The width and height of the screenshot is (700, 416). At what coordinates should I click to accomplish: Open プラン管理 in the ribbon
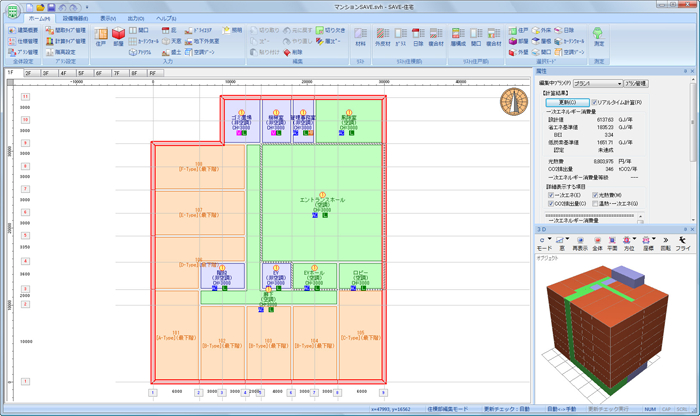click(23, 52)
